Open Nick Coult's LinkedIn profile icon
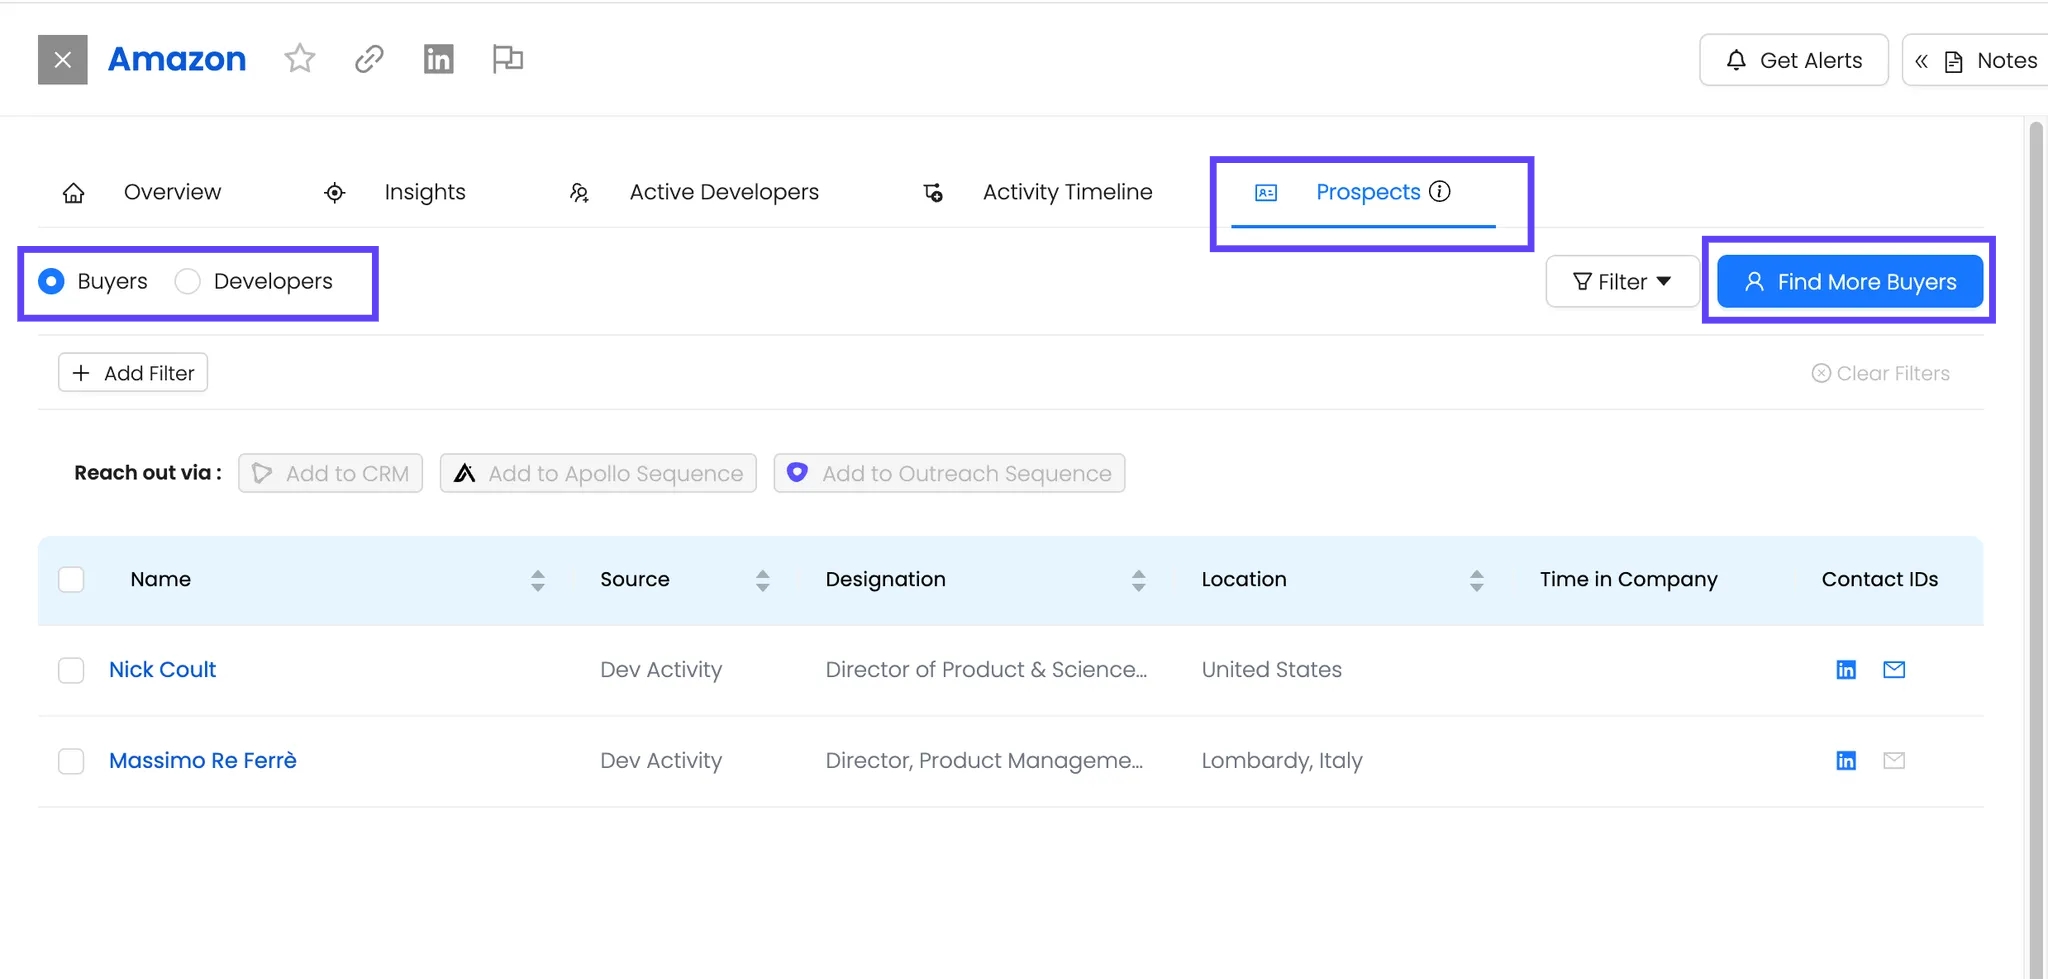 1846,670
